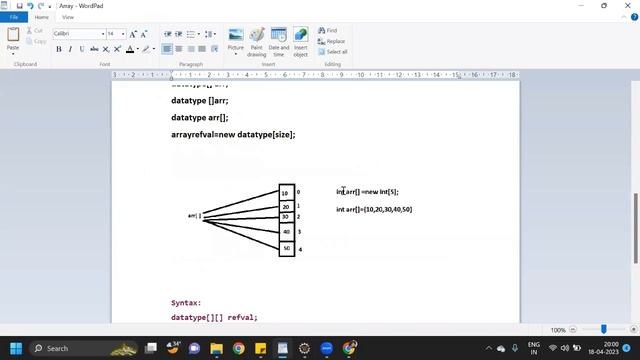Open Sticky Notes from taskbar

click(x=260, y=349)
